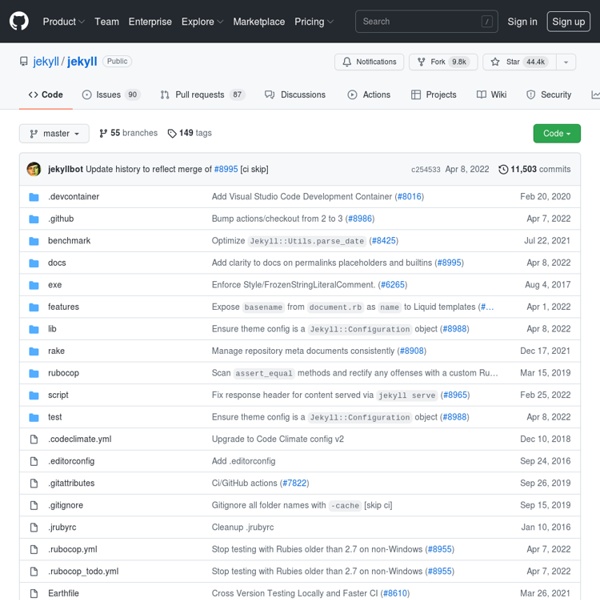600x600 pixels.
Task: Click the file icon for .editorconfig
Action: 34,461
